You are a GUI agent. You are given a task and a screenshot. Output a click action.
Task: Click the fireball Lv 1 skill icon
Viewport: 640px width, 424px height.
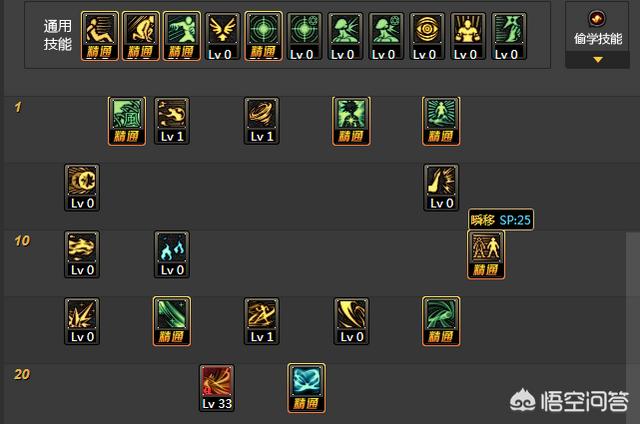(x=172, y=121)
